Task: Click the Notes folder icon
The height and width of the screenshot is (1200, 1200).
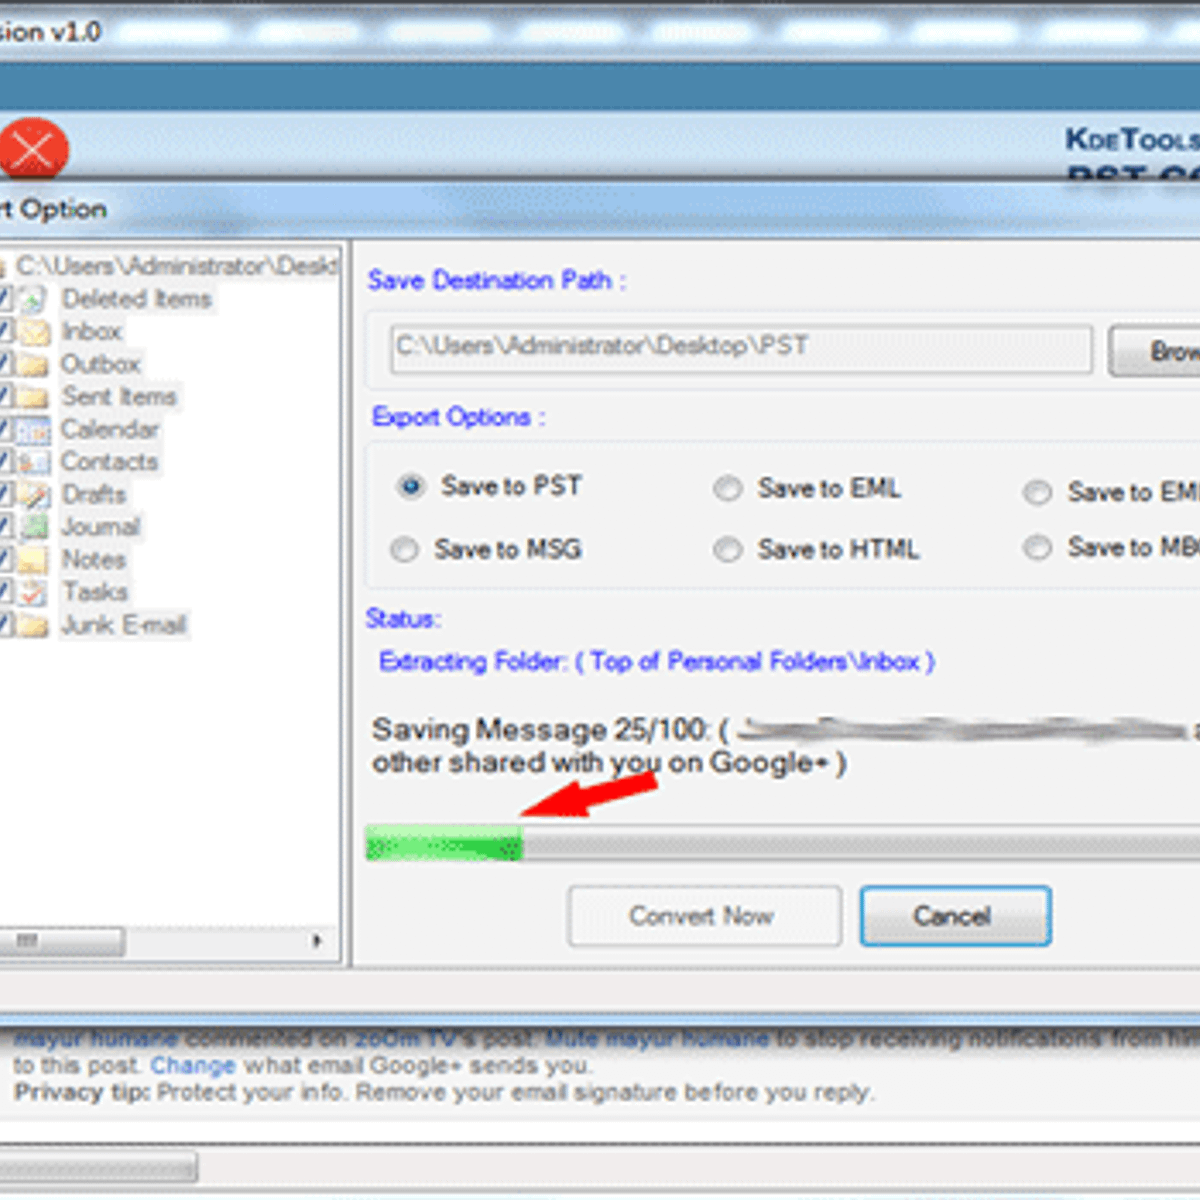Action: click(33, 560)
